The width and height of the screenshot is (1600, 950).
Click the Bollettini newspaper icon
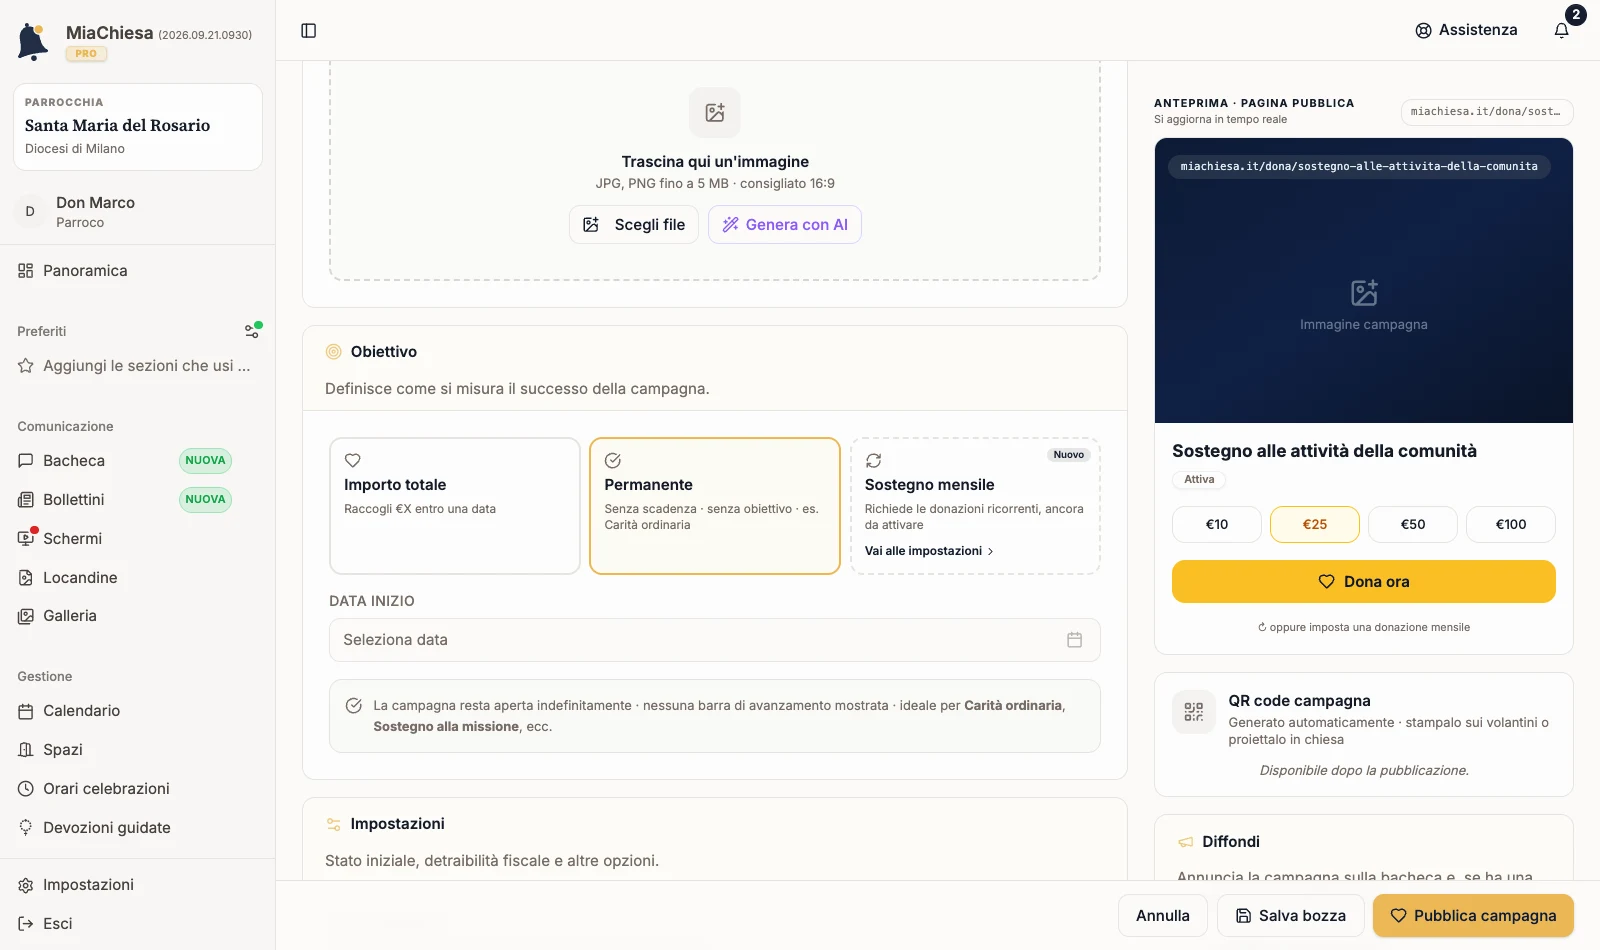tap(26, 500)
